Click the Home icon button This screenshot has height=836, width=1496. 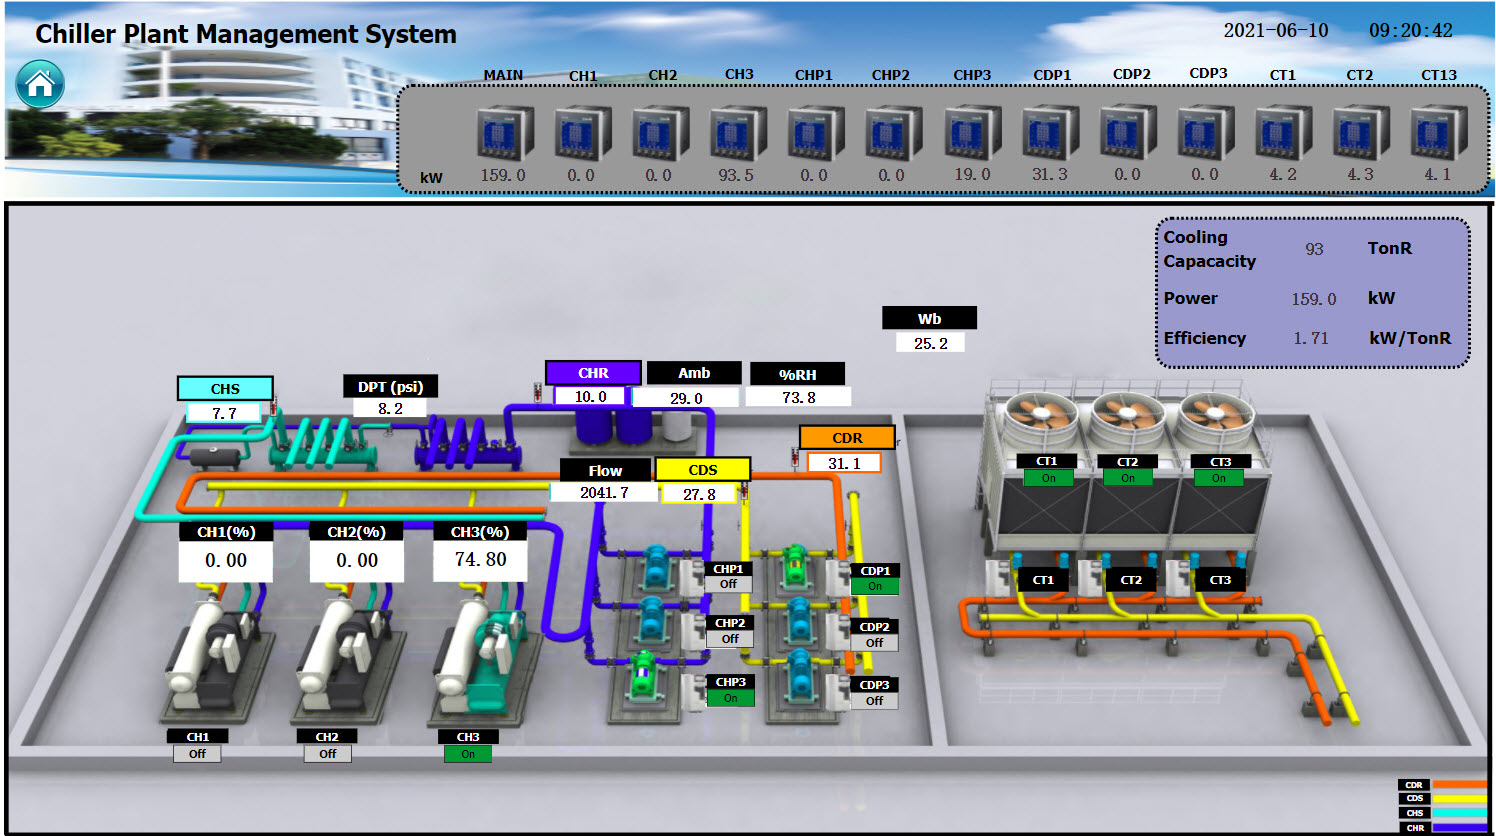(40, 84)
